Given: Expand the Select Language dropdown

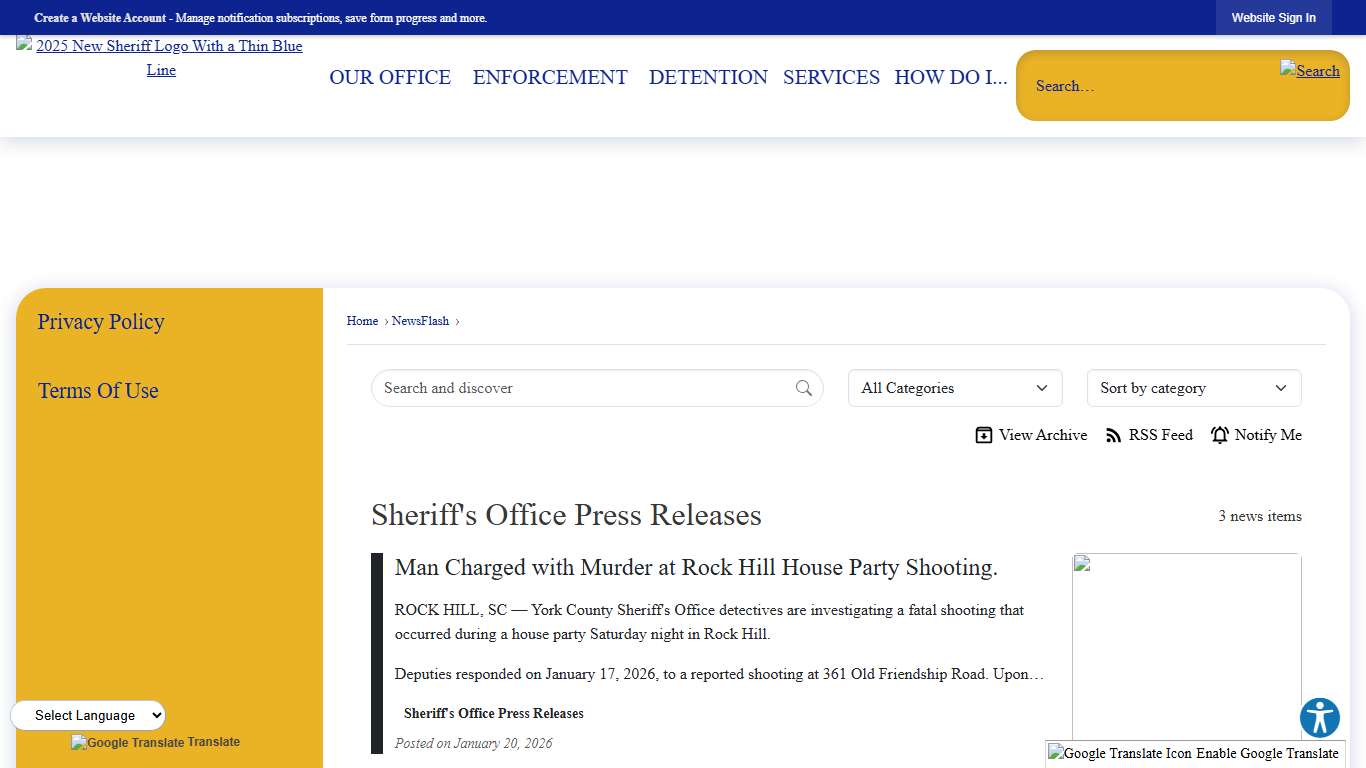Looking at the screenshot, I should pos(88,715).
